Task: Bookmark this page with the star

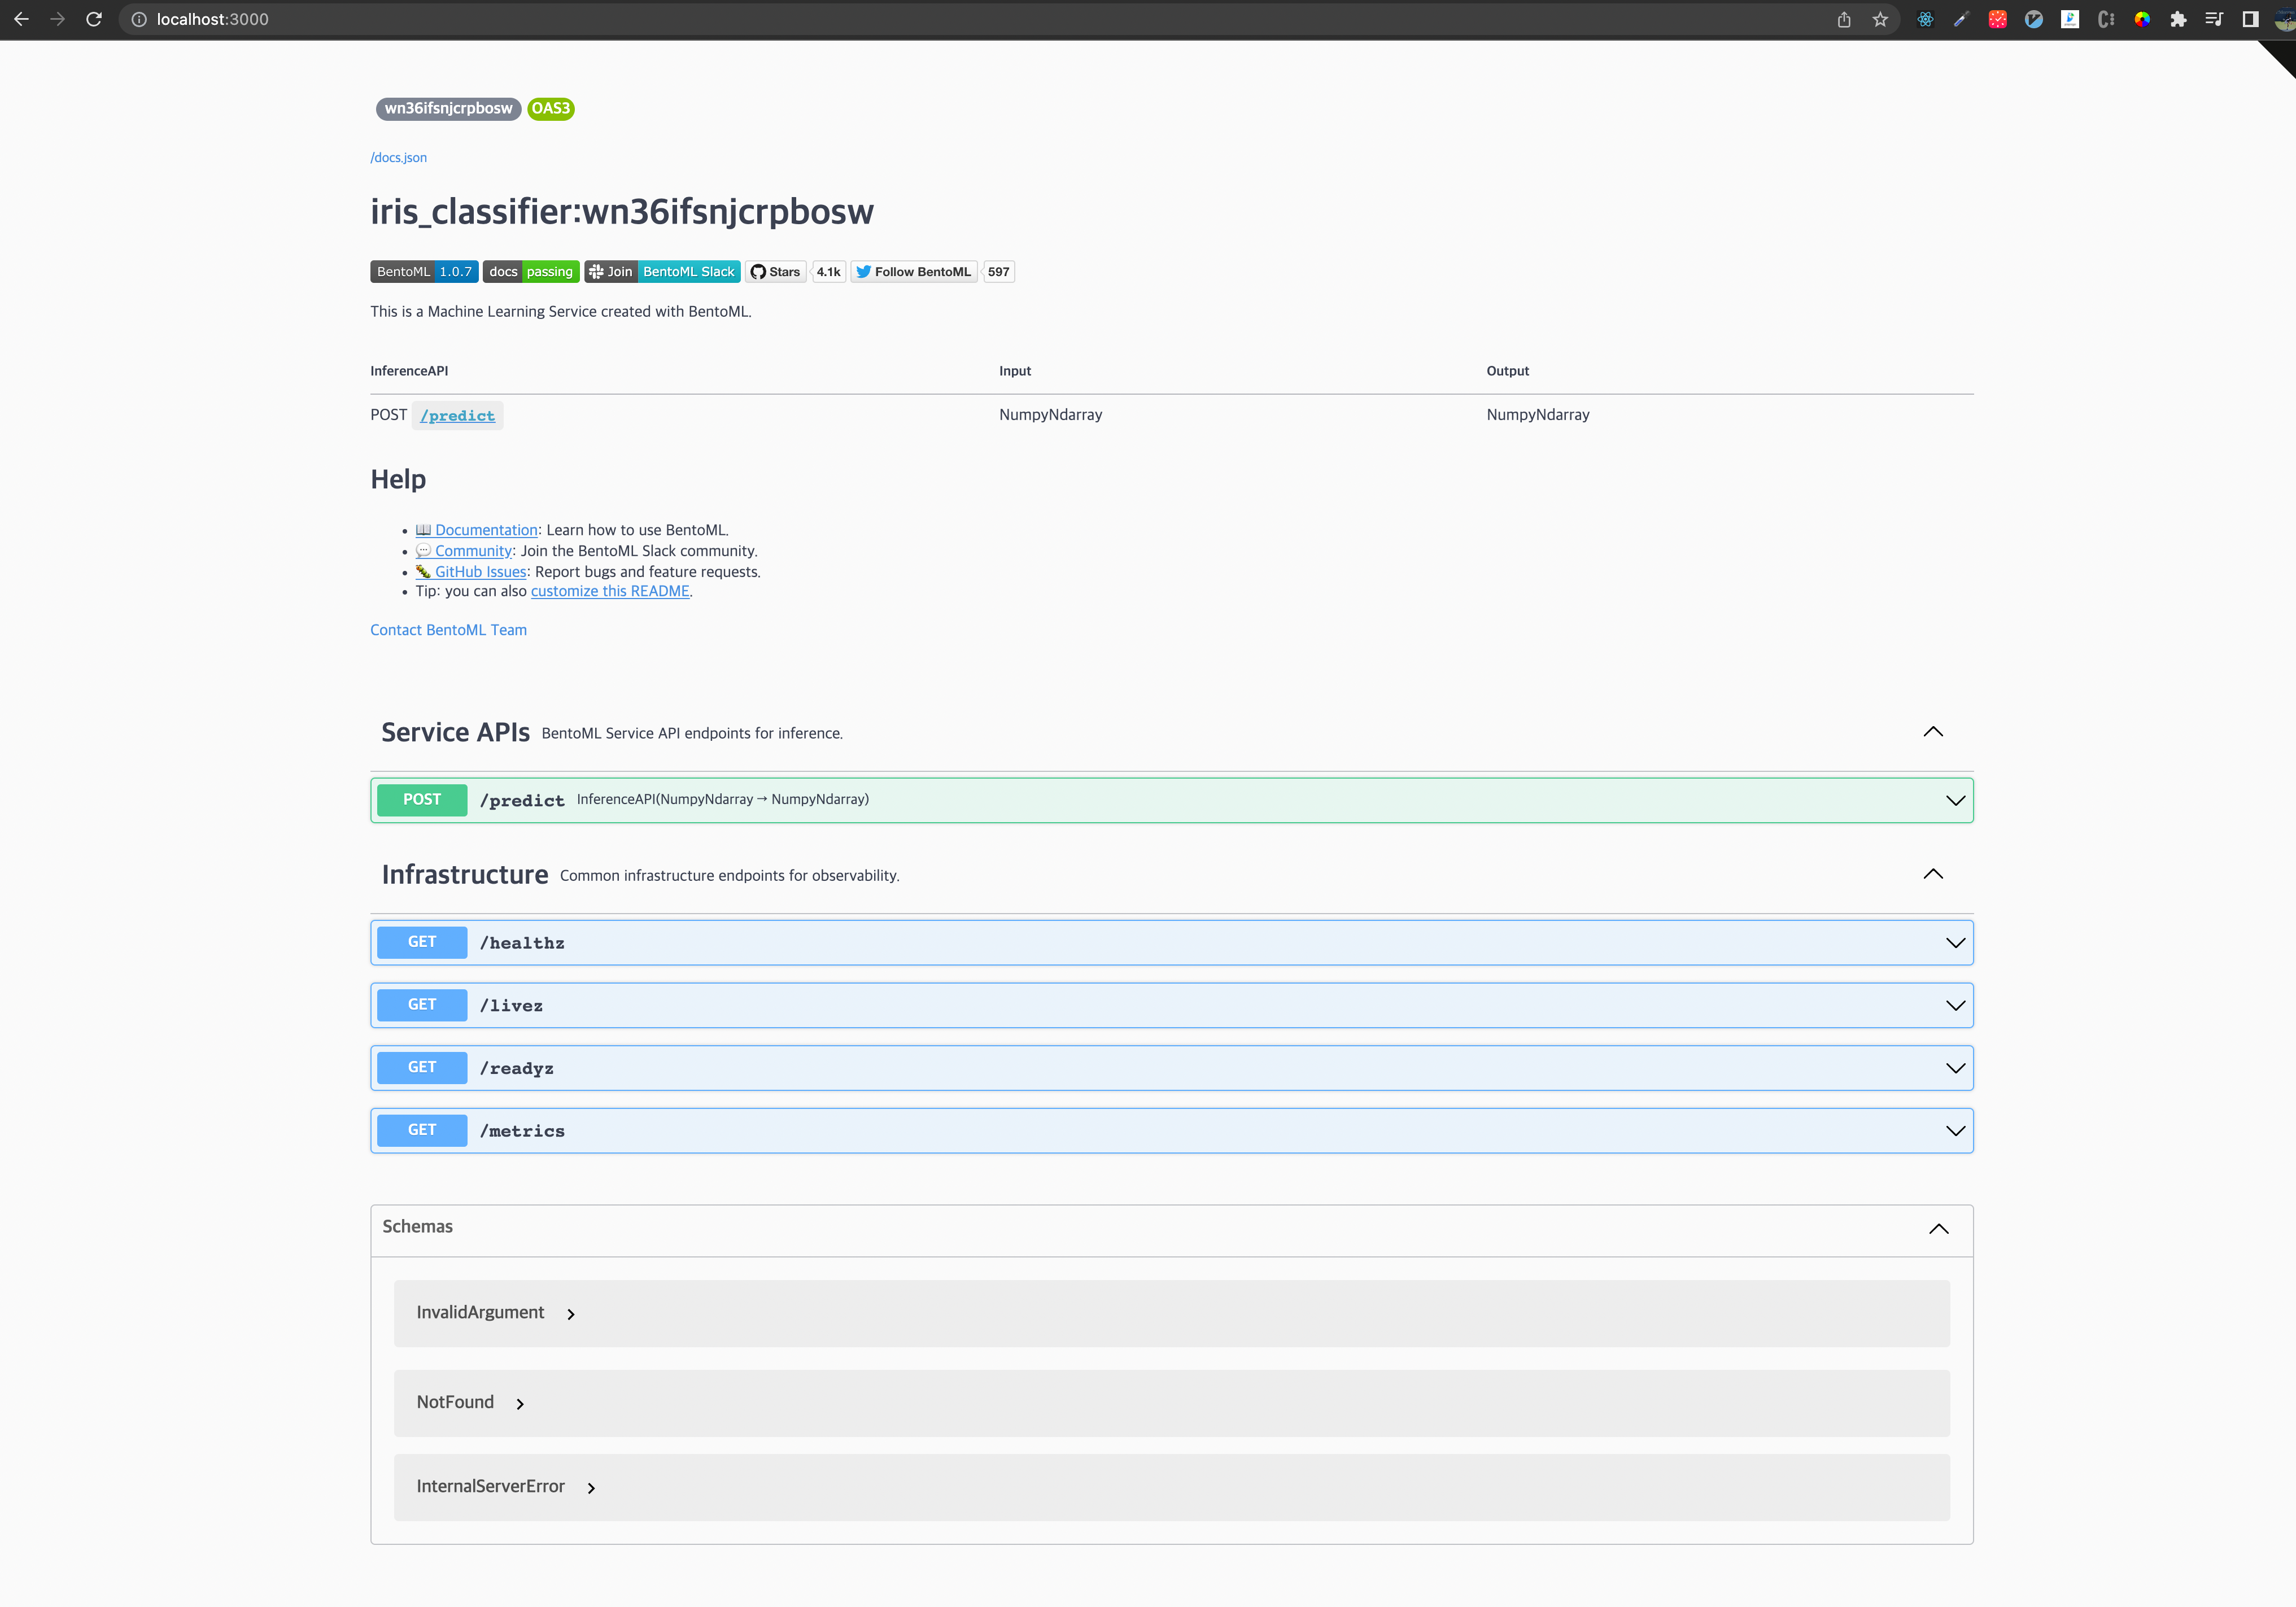Action: (x=1880, y=19)
